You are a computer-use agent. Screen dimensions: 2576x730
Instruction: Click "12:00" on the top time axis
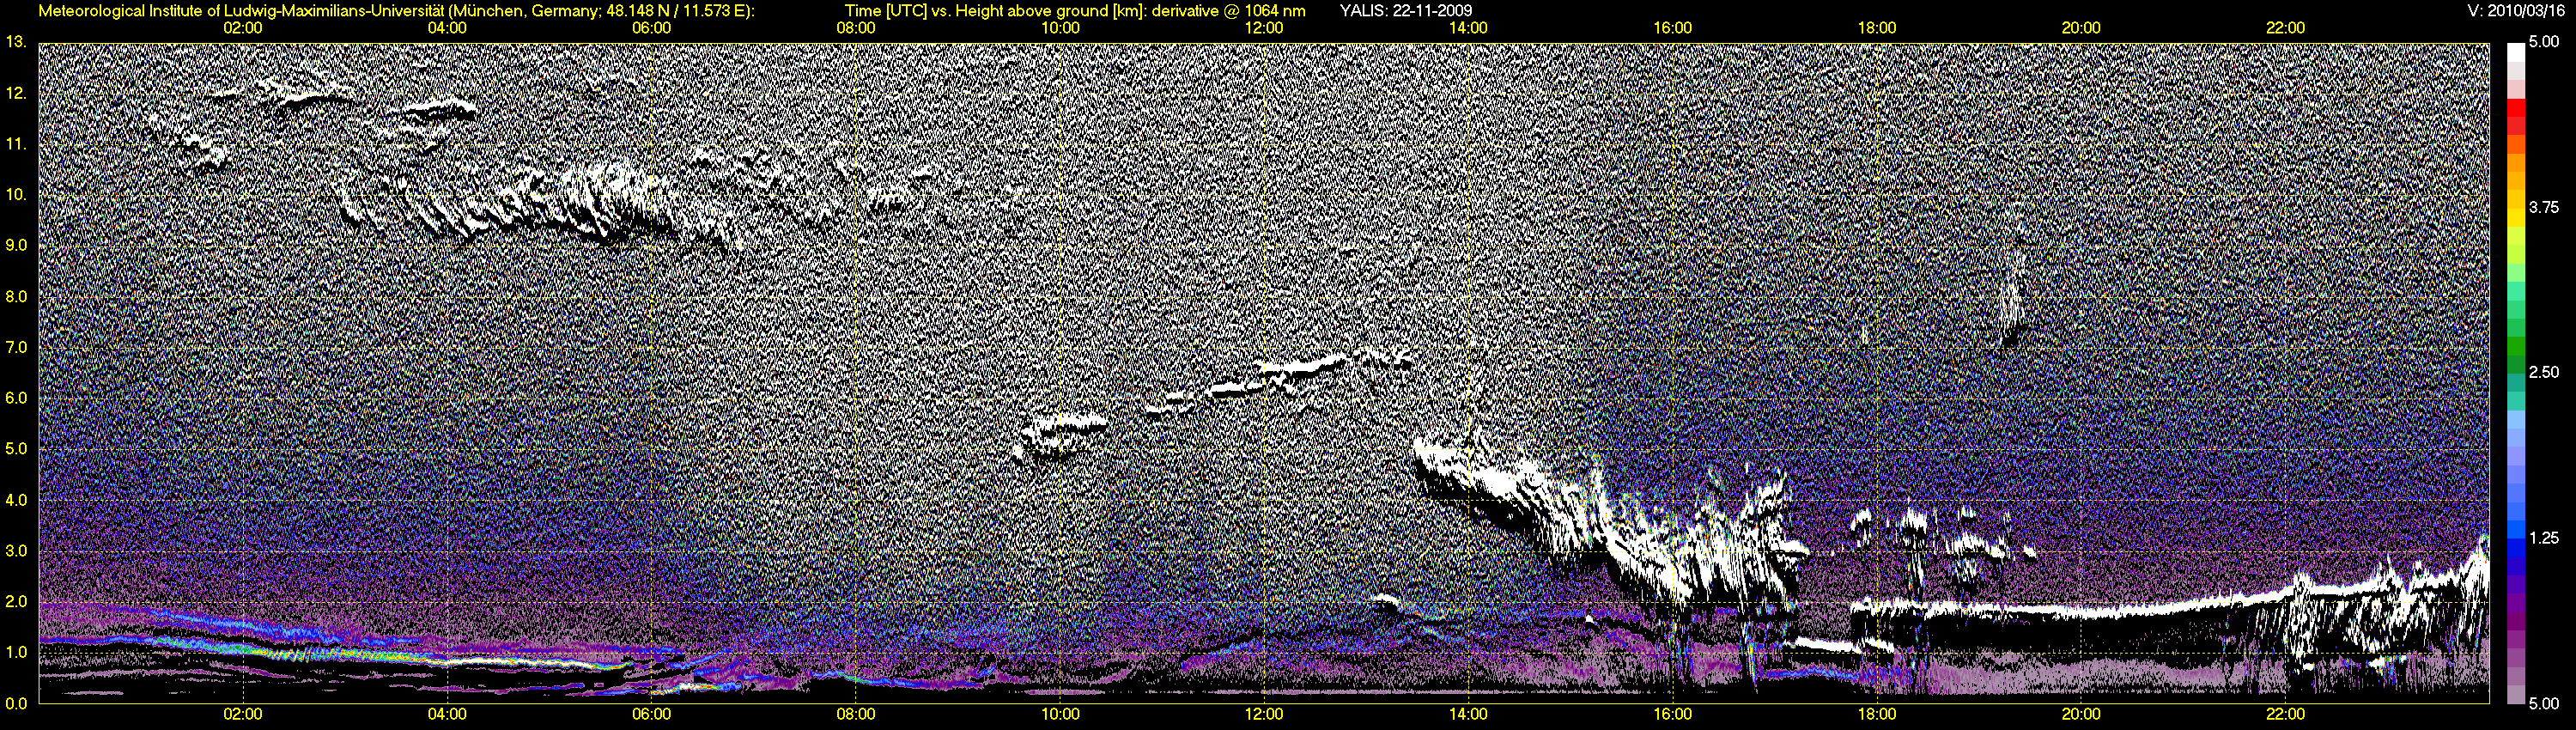click(x=1264, y=28)
